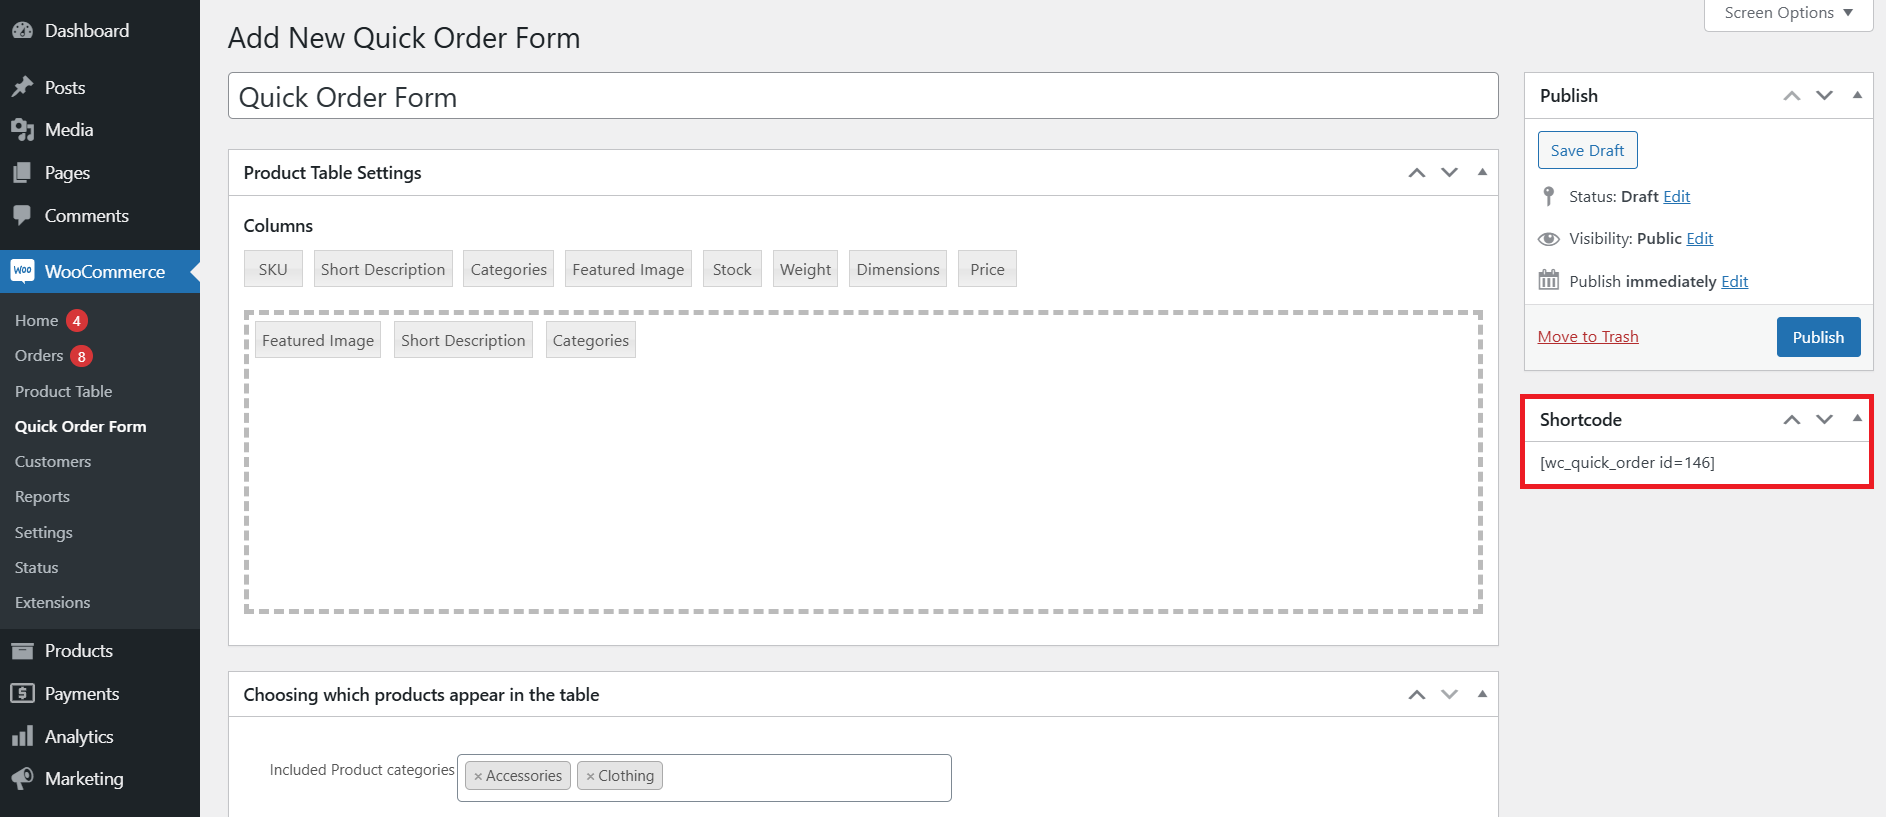Edit the Publish immediately schedule
This screenshot has height=817, width=1886.
1734,282
